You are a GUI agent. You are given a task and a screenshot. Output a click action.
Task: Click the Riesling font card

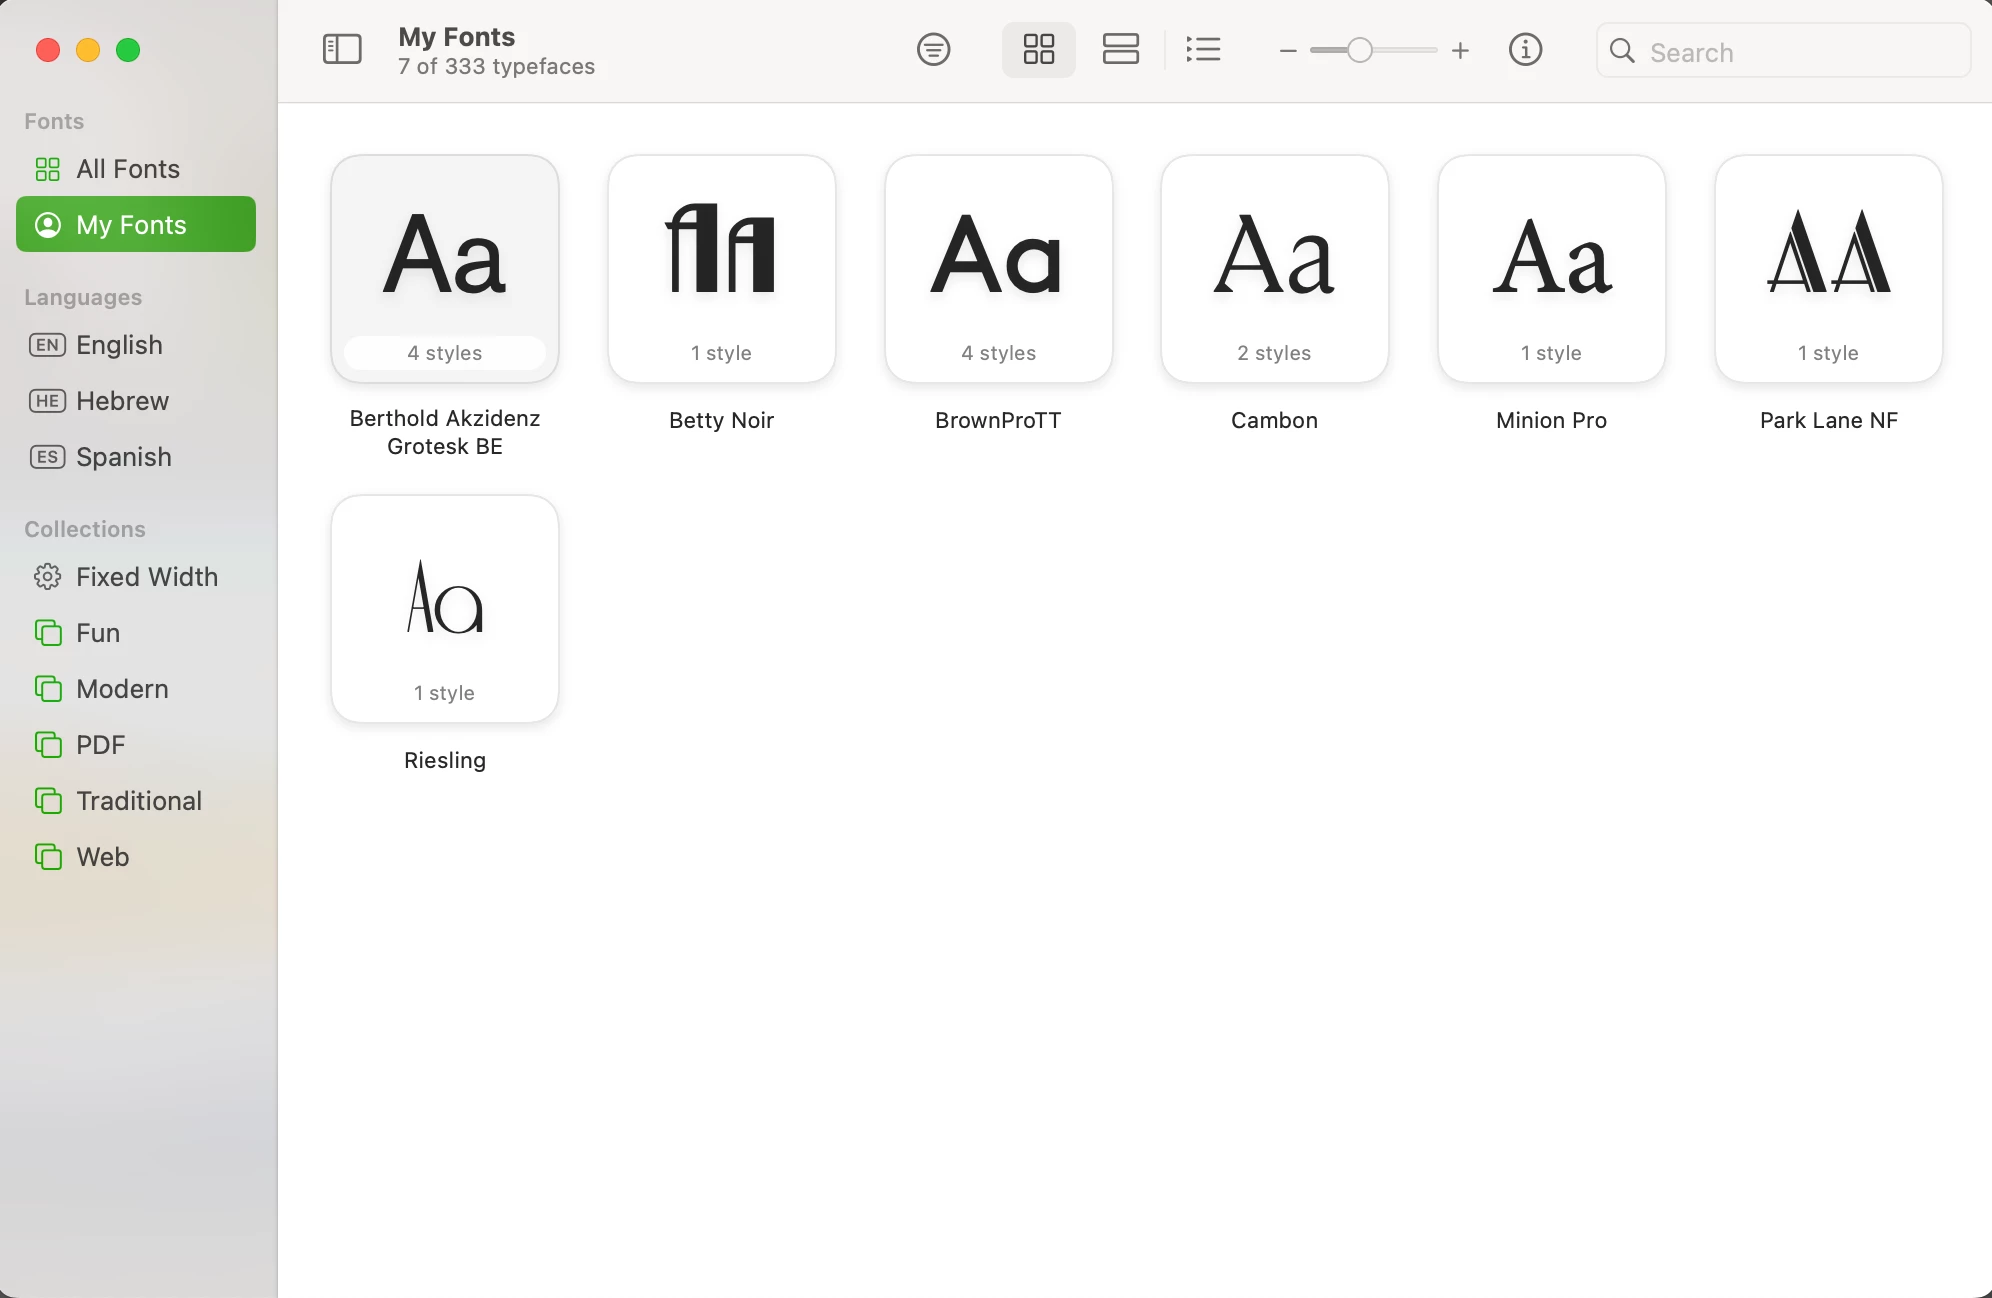445,609
